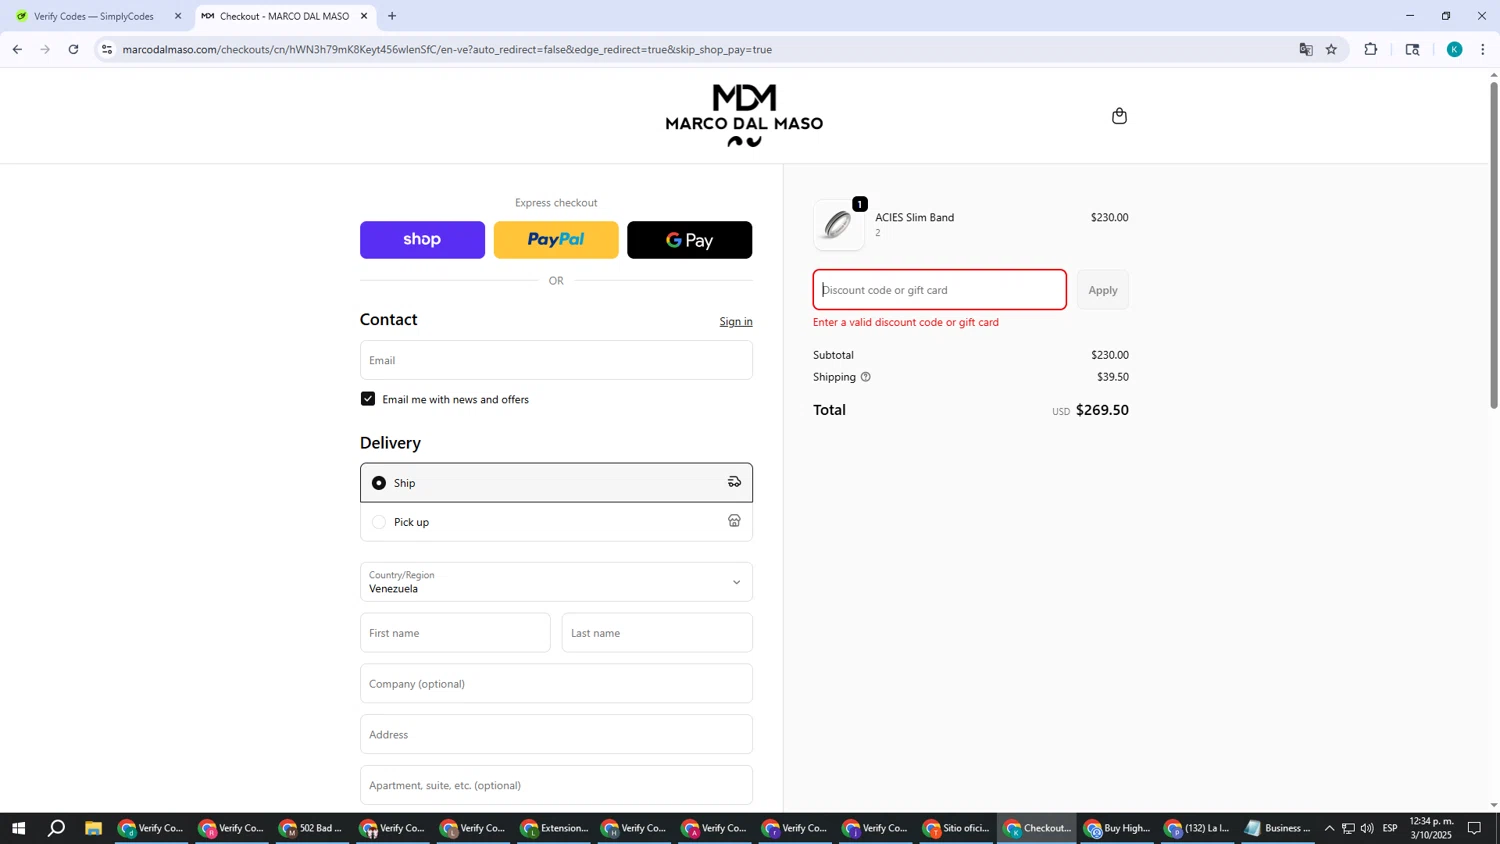Open Extension taskbar Chrome window
The image size is (1500, 844).
pyautogui.click(x=555, y=828)
